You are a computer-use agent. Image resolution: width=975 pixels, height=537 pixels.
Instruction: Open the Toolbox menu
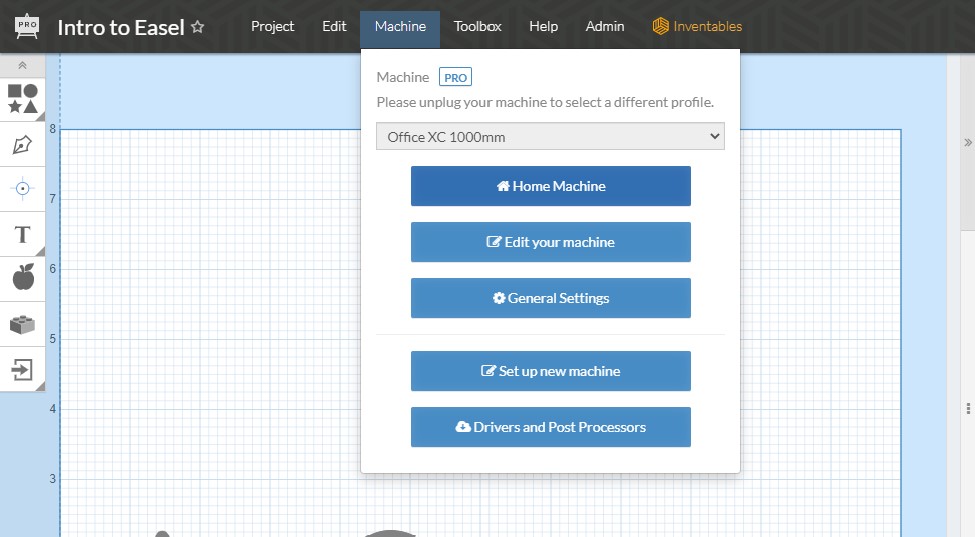click(x=478, y=26)
